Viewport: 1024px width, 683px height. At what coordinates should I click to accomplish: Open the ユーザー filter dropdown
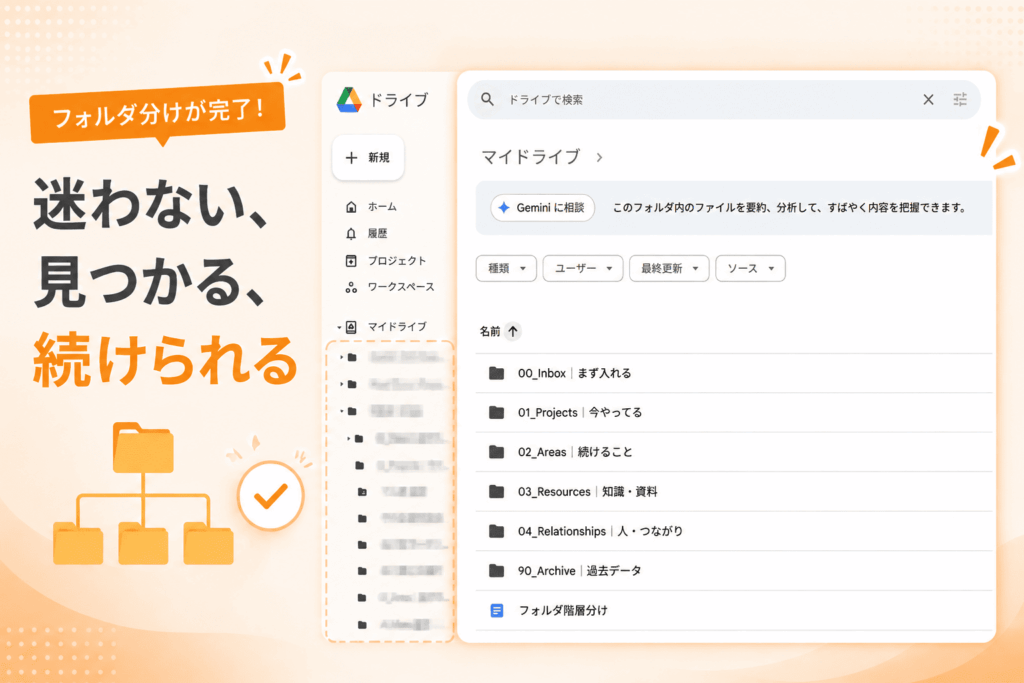(x=583, y=268)
